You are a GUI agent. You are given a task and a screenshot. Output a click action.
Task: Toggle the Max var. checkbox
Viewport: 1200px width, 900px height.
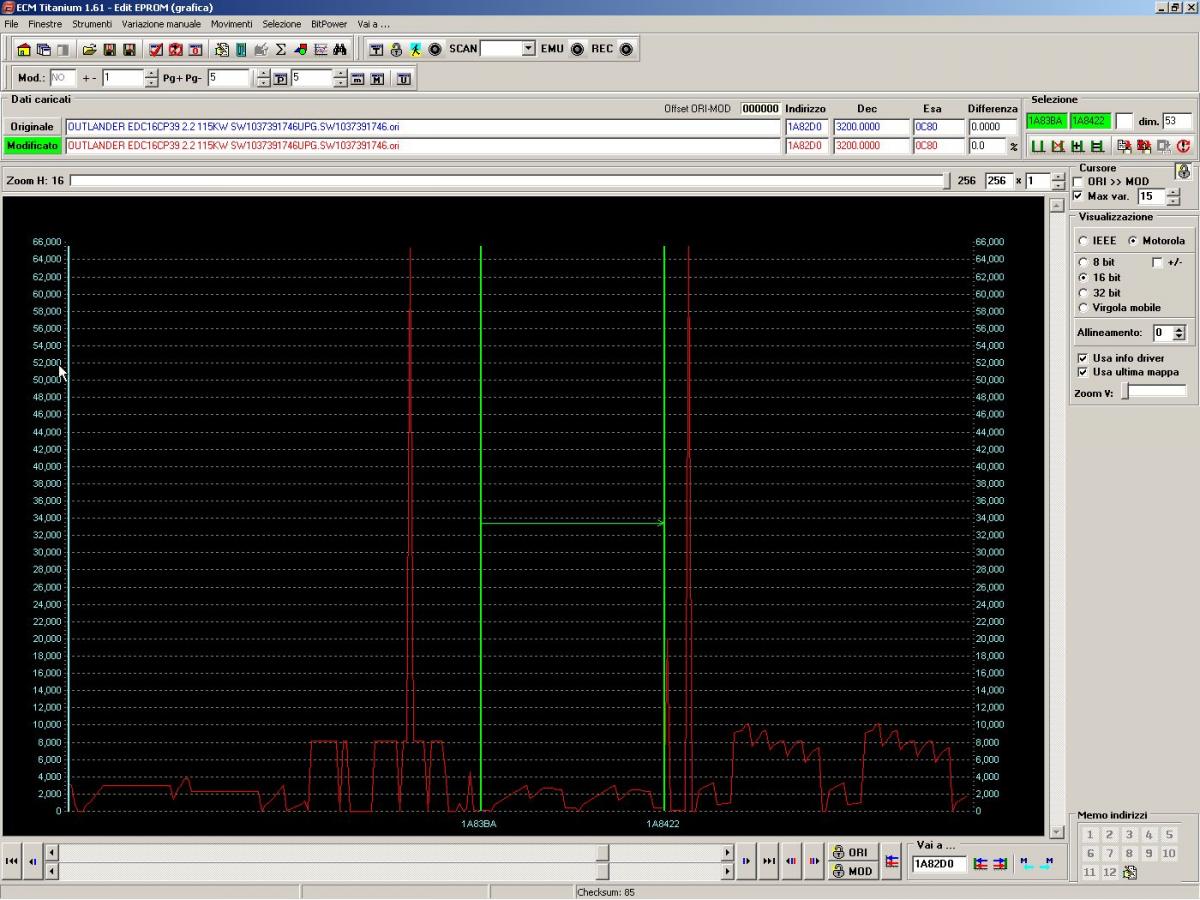1077,196
